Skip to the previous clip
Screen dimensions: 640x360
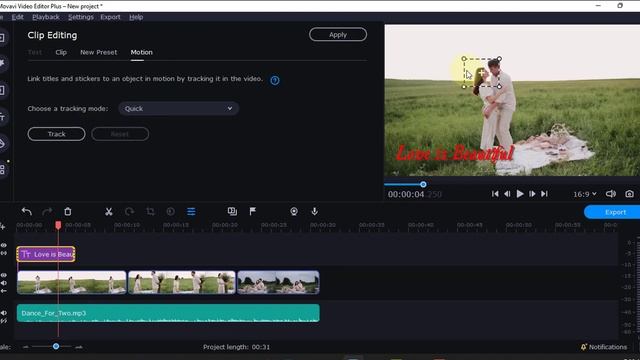point(495,194)
